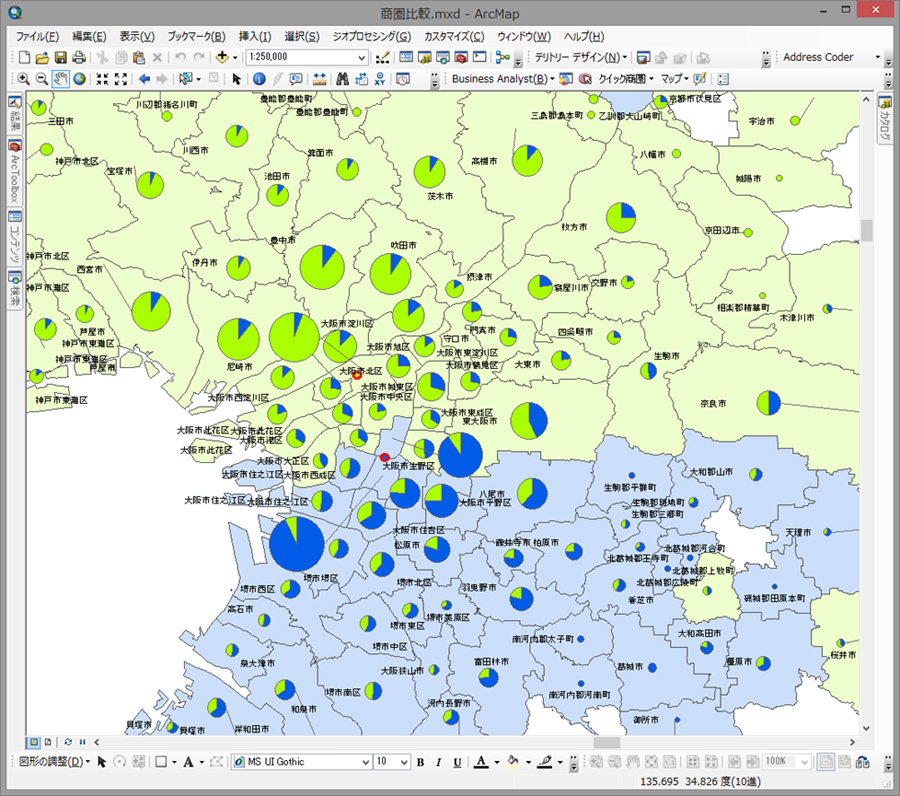The width and height of the screenshot is (900, 796).
Task: Switch to Layout View button
Action: click(x=48, y=742)
